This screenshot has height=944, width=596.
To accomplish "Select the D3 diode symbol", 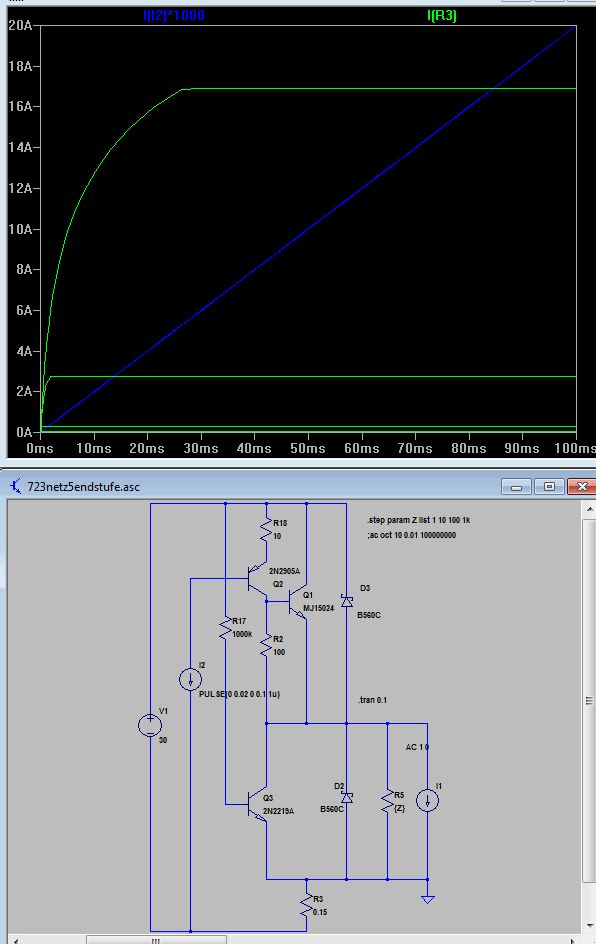I will (x=347, y=601).
